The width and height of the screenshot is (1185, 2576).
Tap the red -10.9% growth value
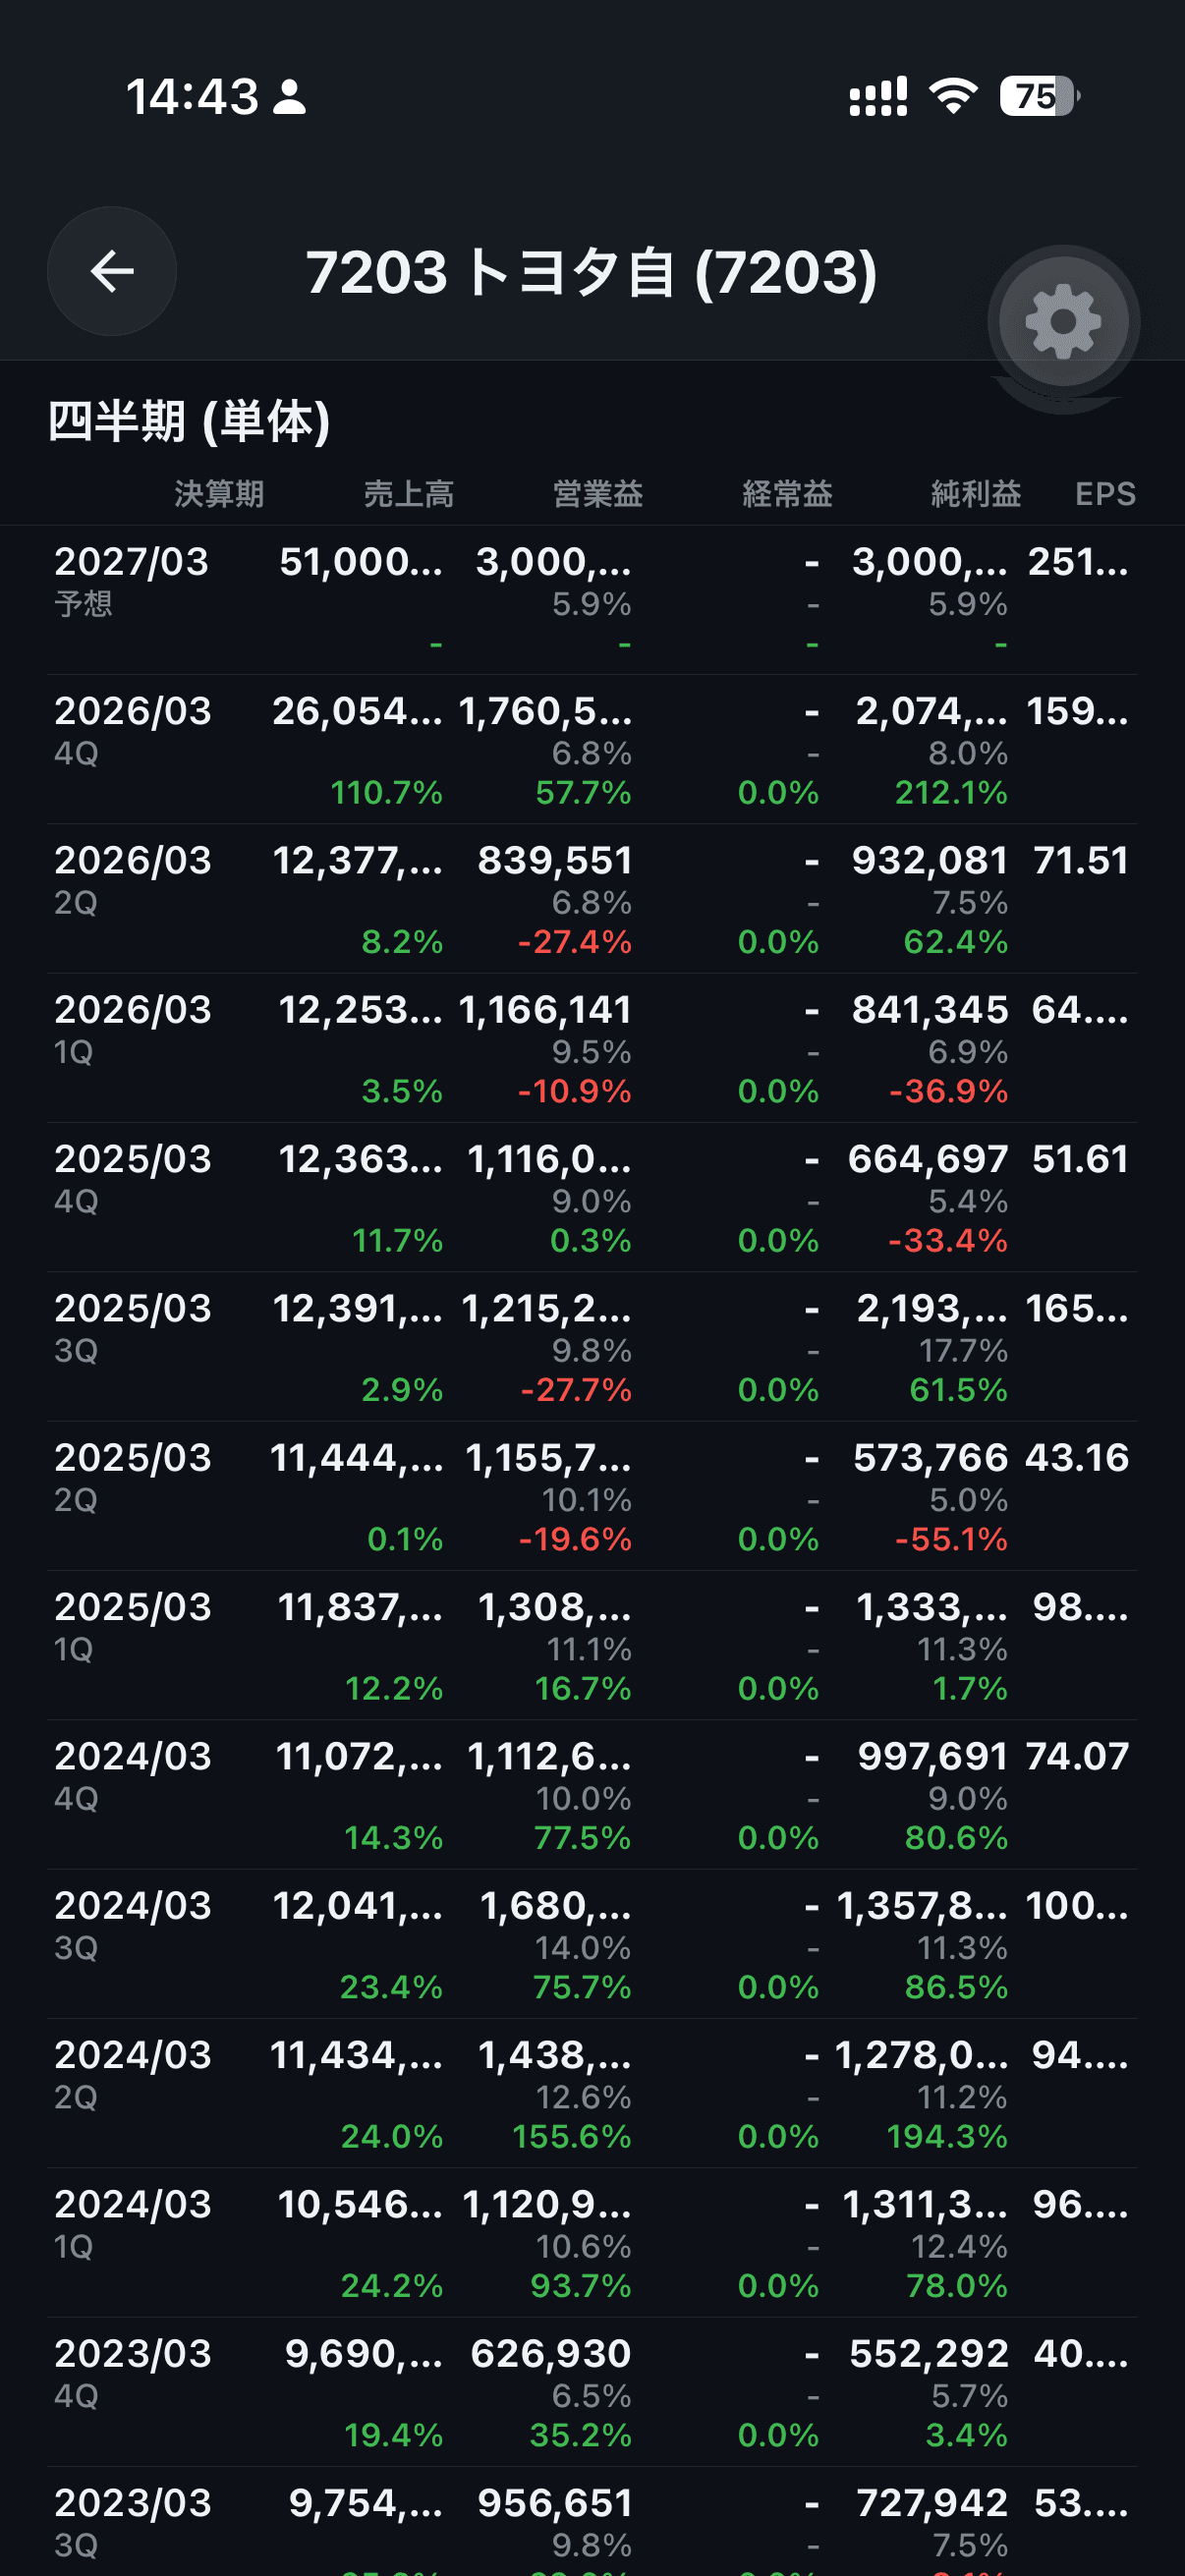[574, 1091]
